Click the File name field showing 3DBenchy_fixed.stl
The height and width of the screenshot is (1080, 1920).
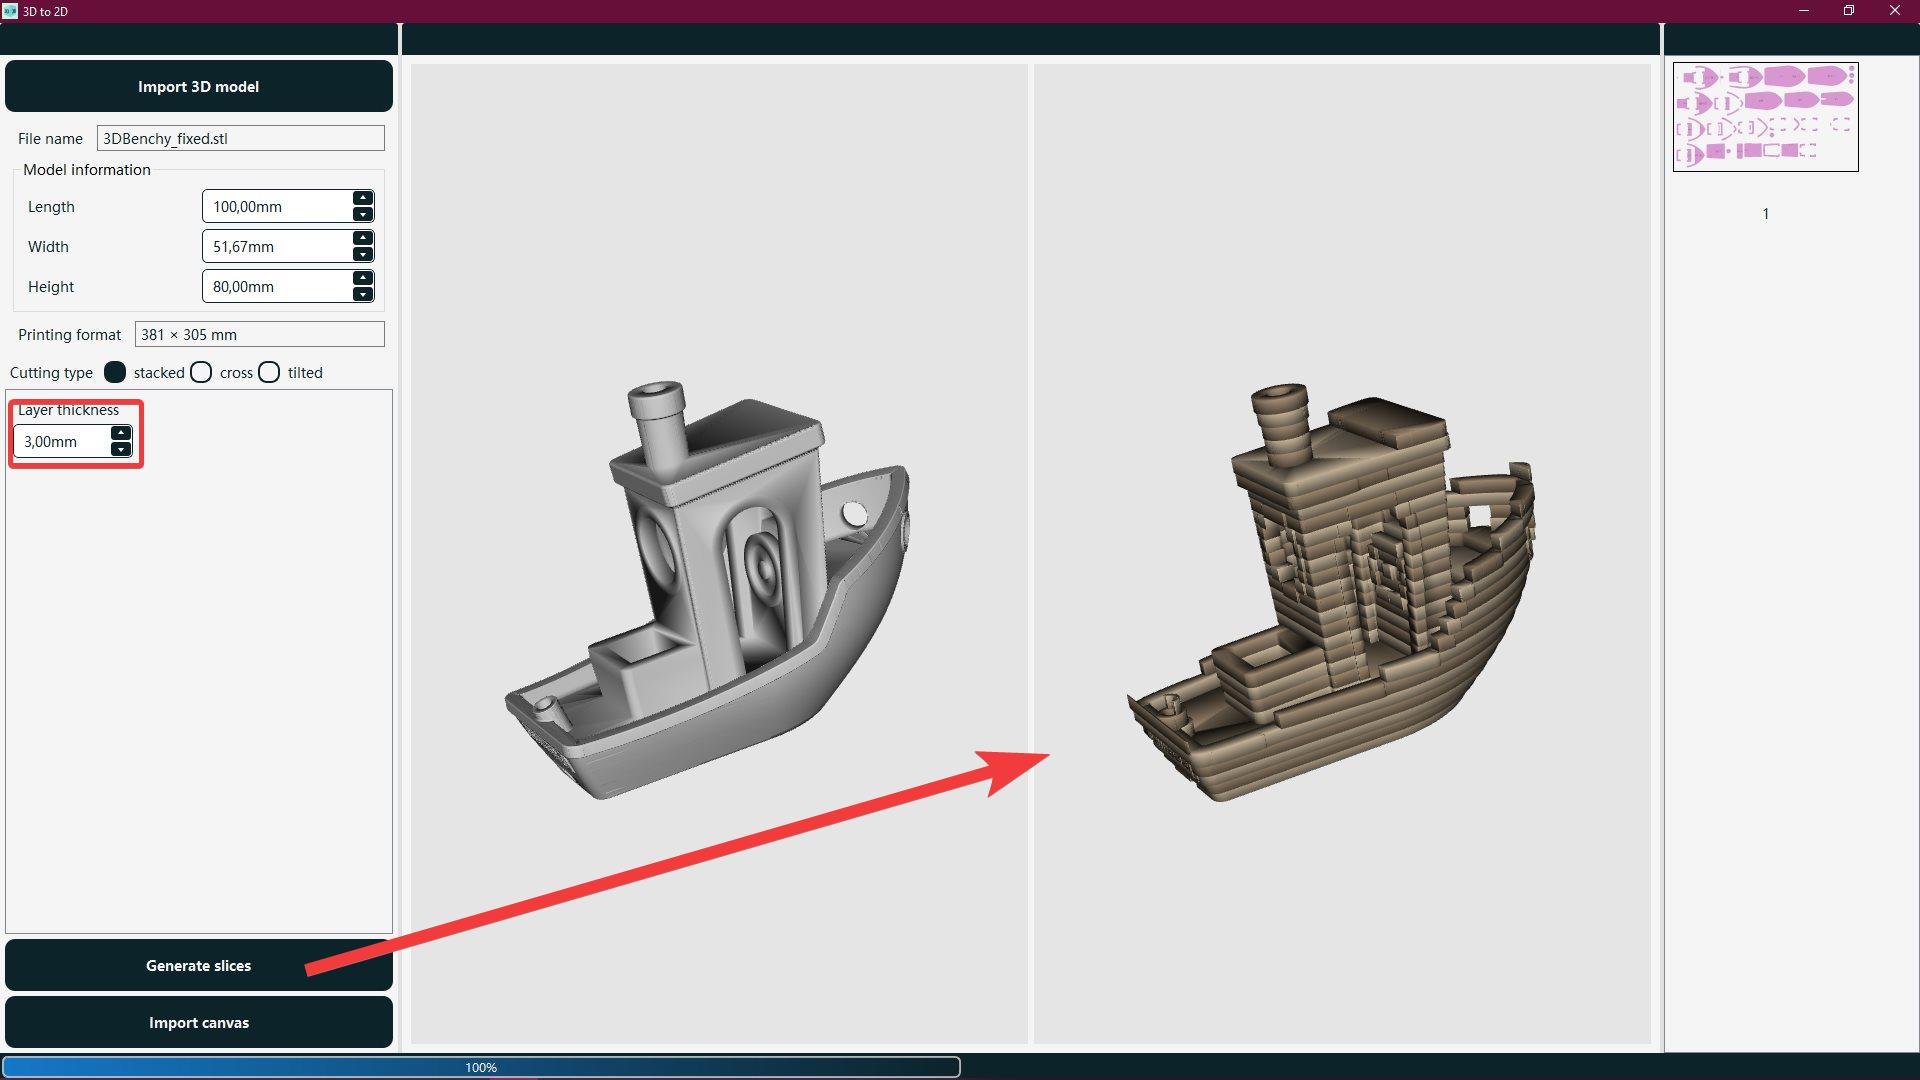point(240,138)
